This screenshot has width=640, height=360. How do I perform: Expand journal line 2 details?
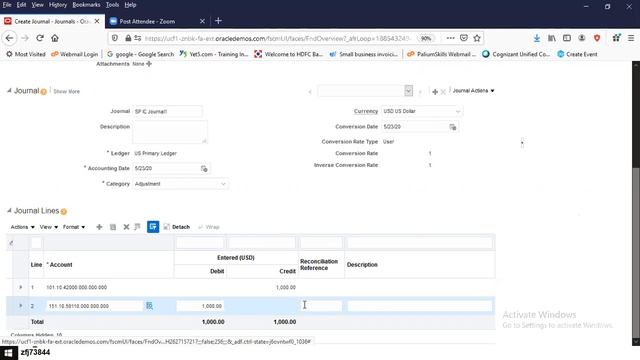(20, 306)
